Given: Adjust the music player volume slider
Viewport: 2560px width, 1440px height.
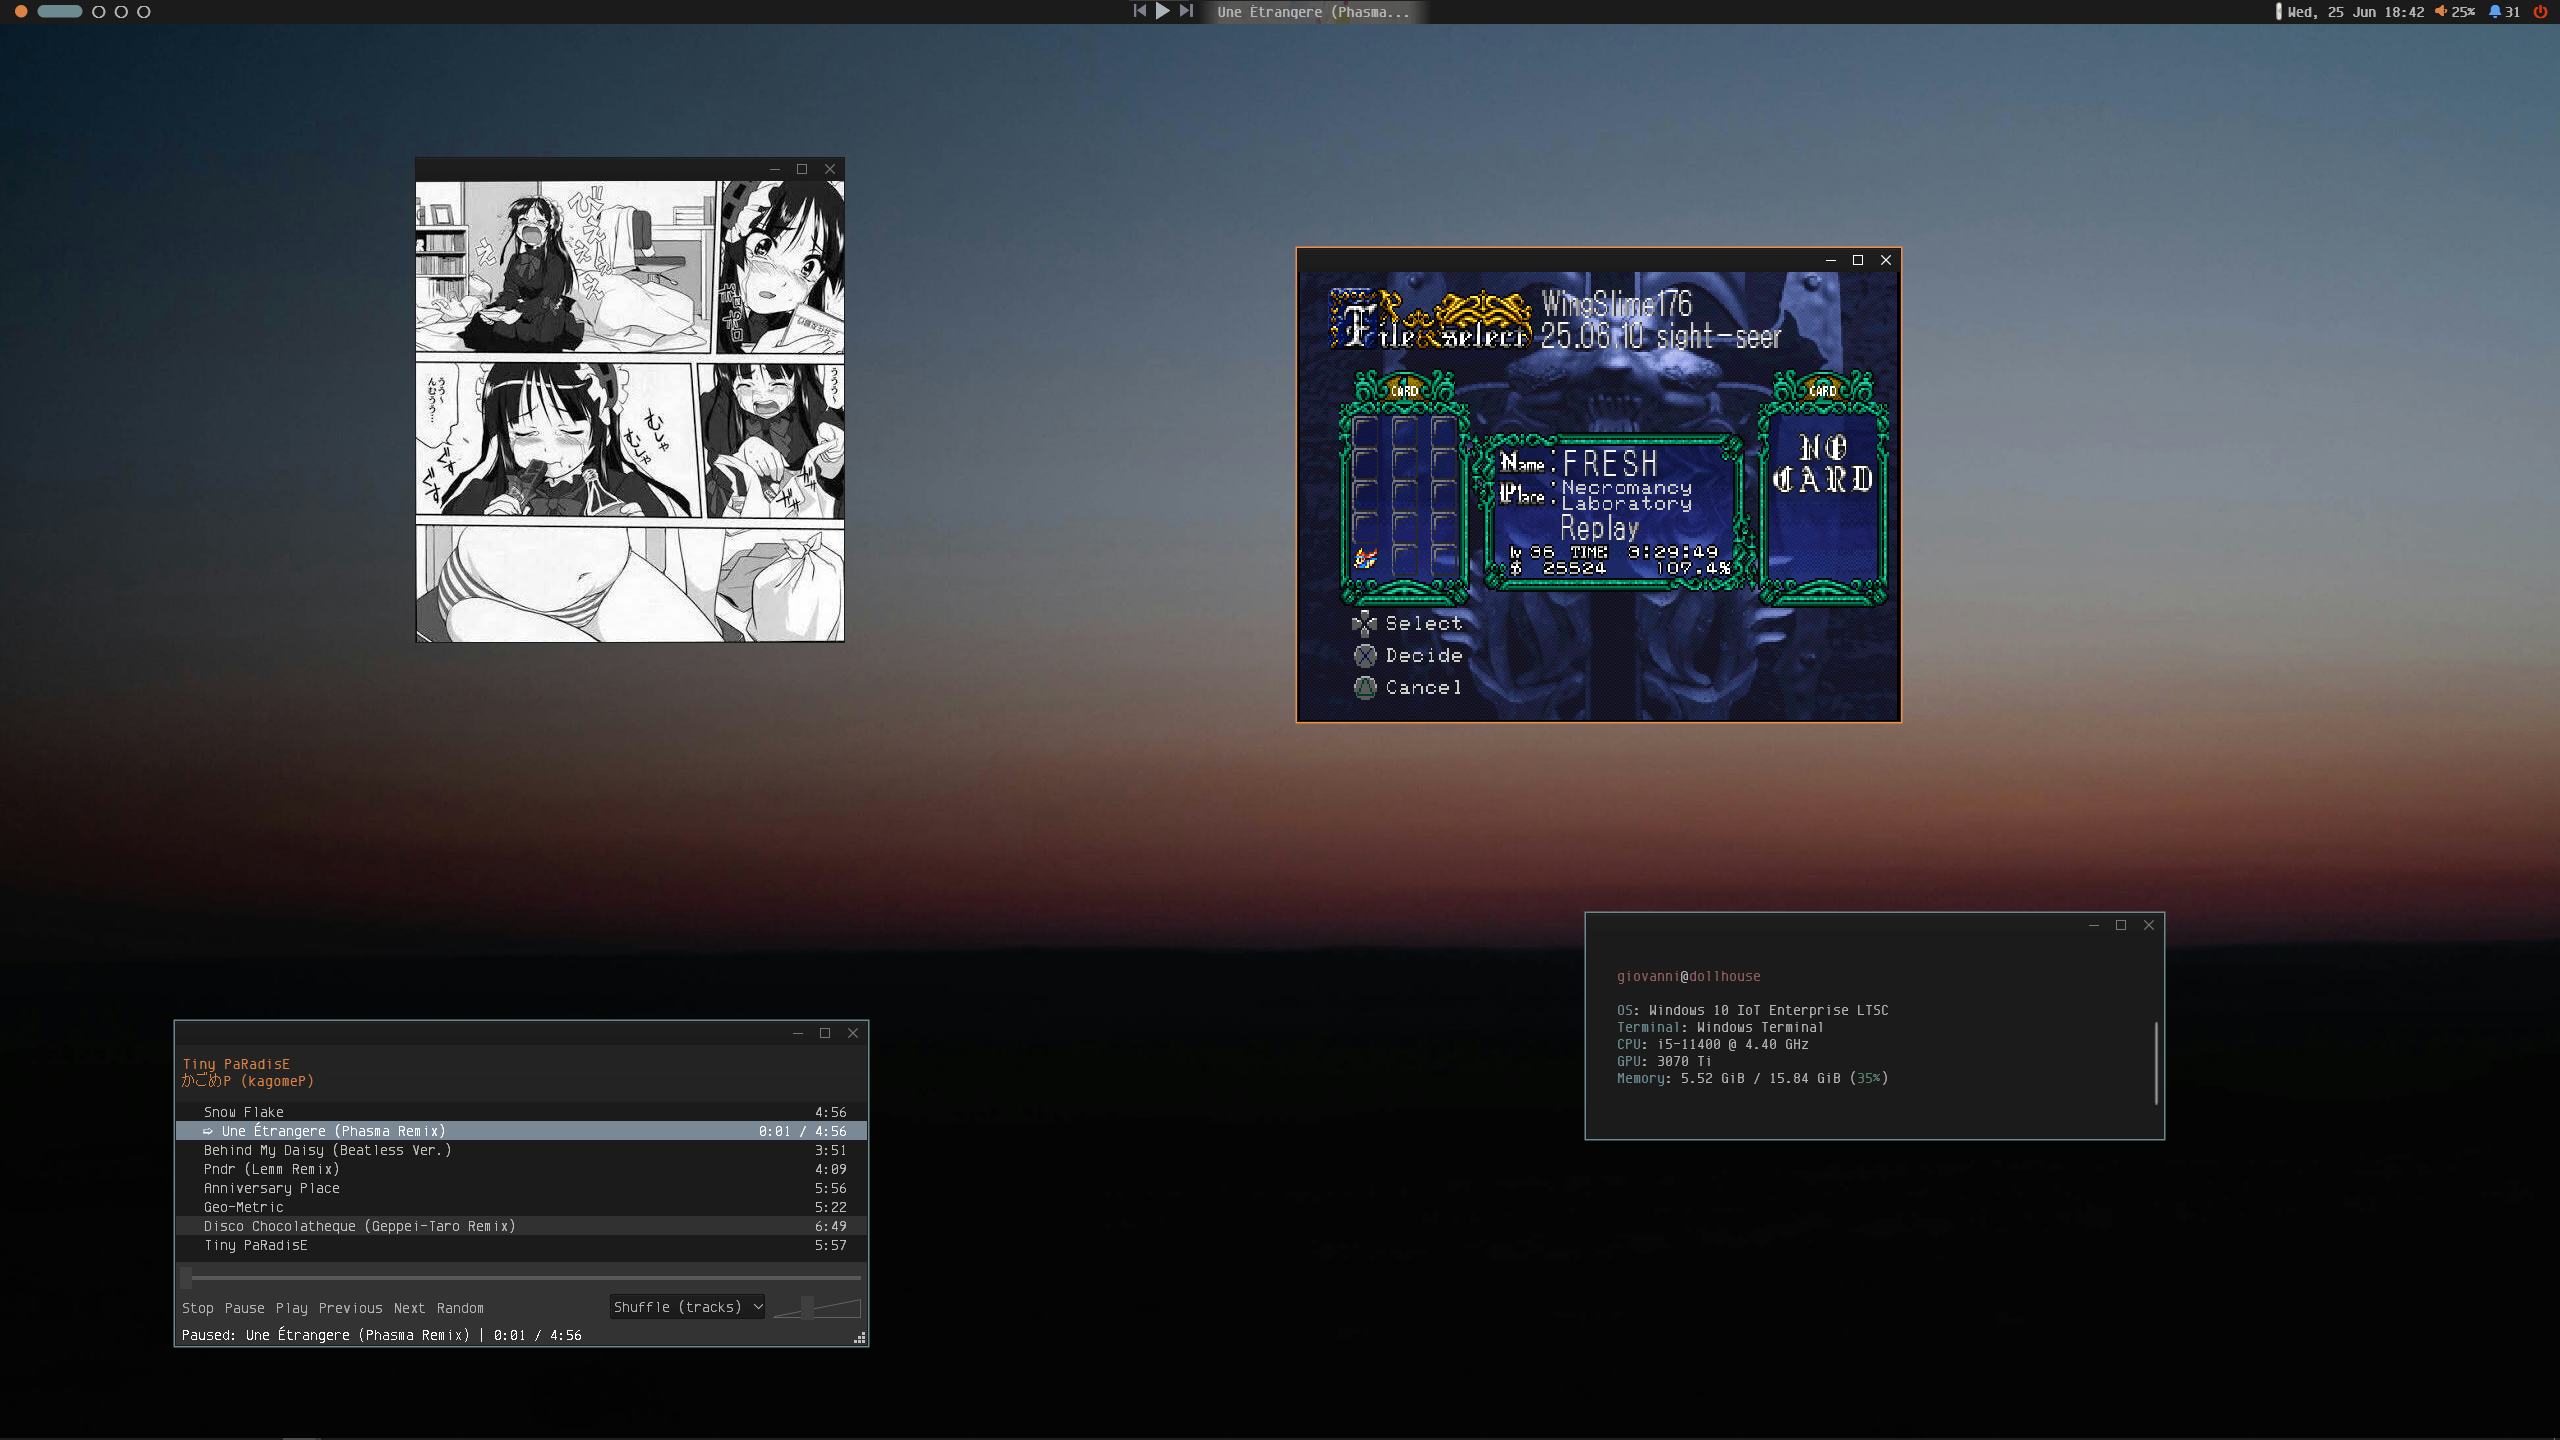Looking at the screenshot, I should (x=817, y=1307).
